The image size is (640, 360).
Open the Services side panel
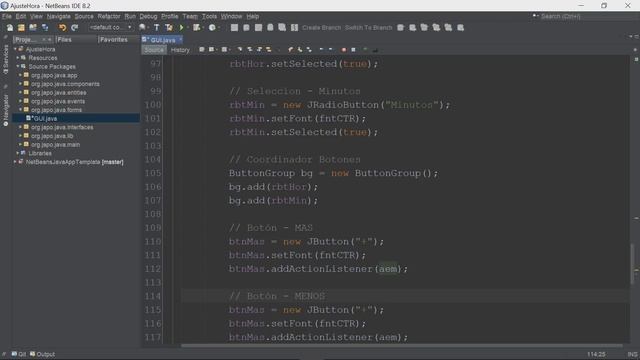[6, 59]
